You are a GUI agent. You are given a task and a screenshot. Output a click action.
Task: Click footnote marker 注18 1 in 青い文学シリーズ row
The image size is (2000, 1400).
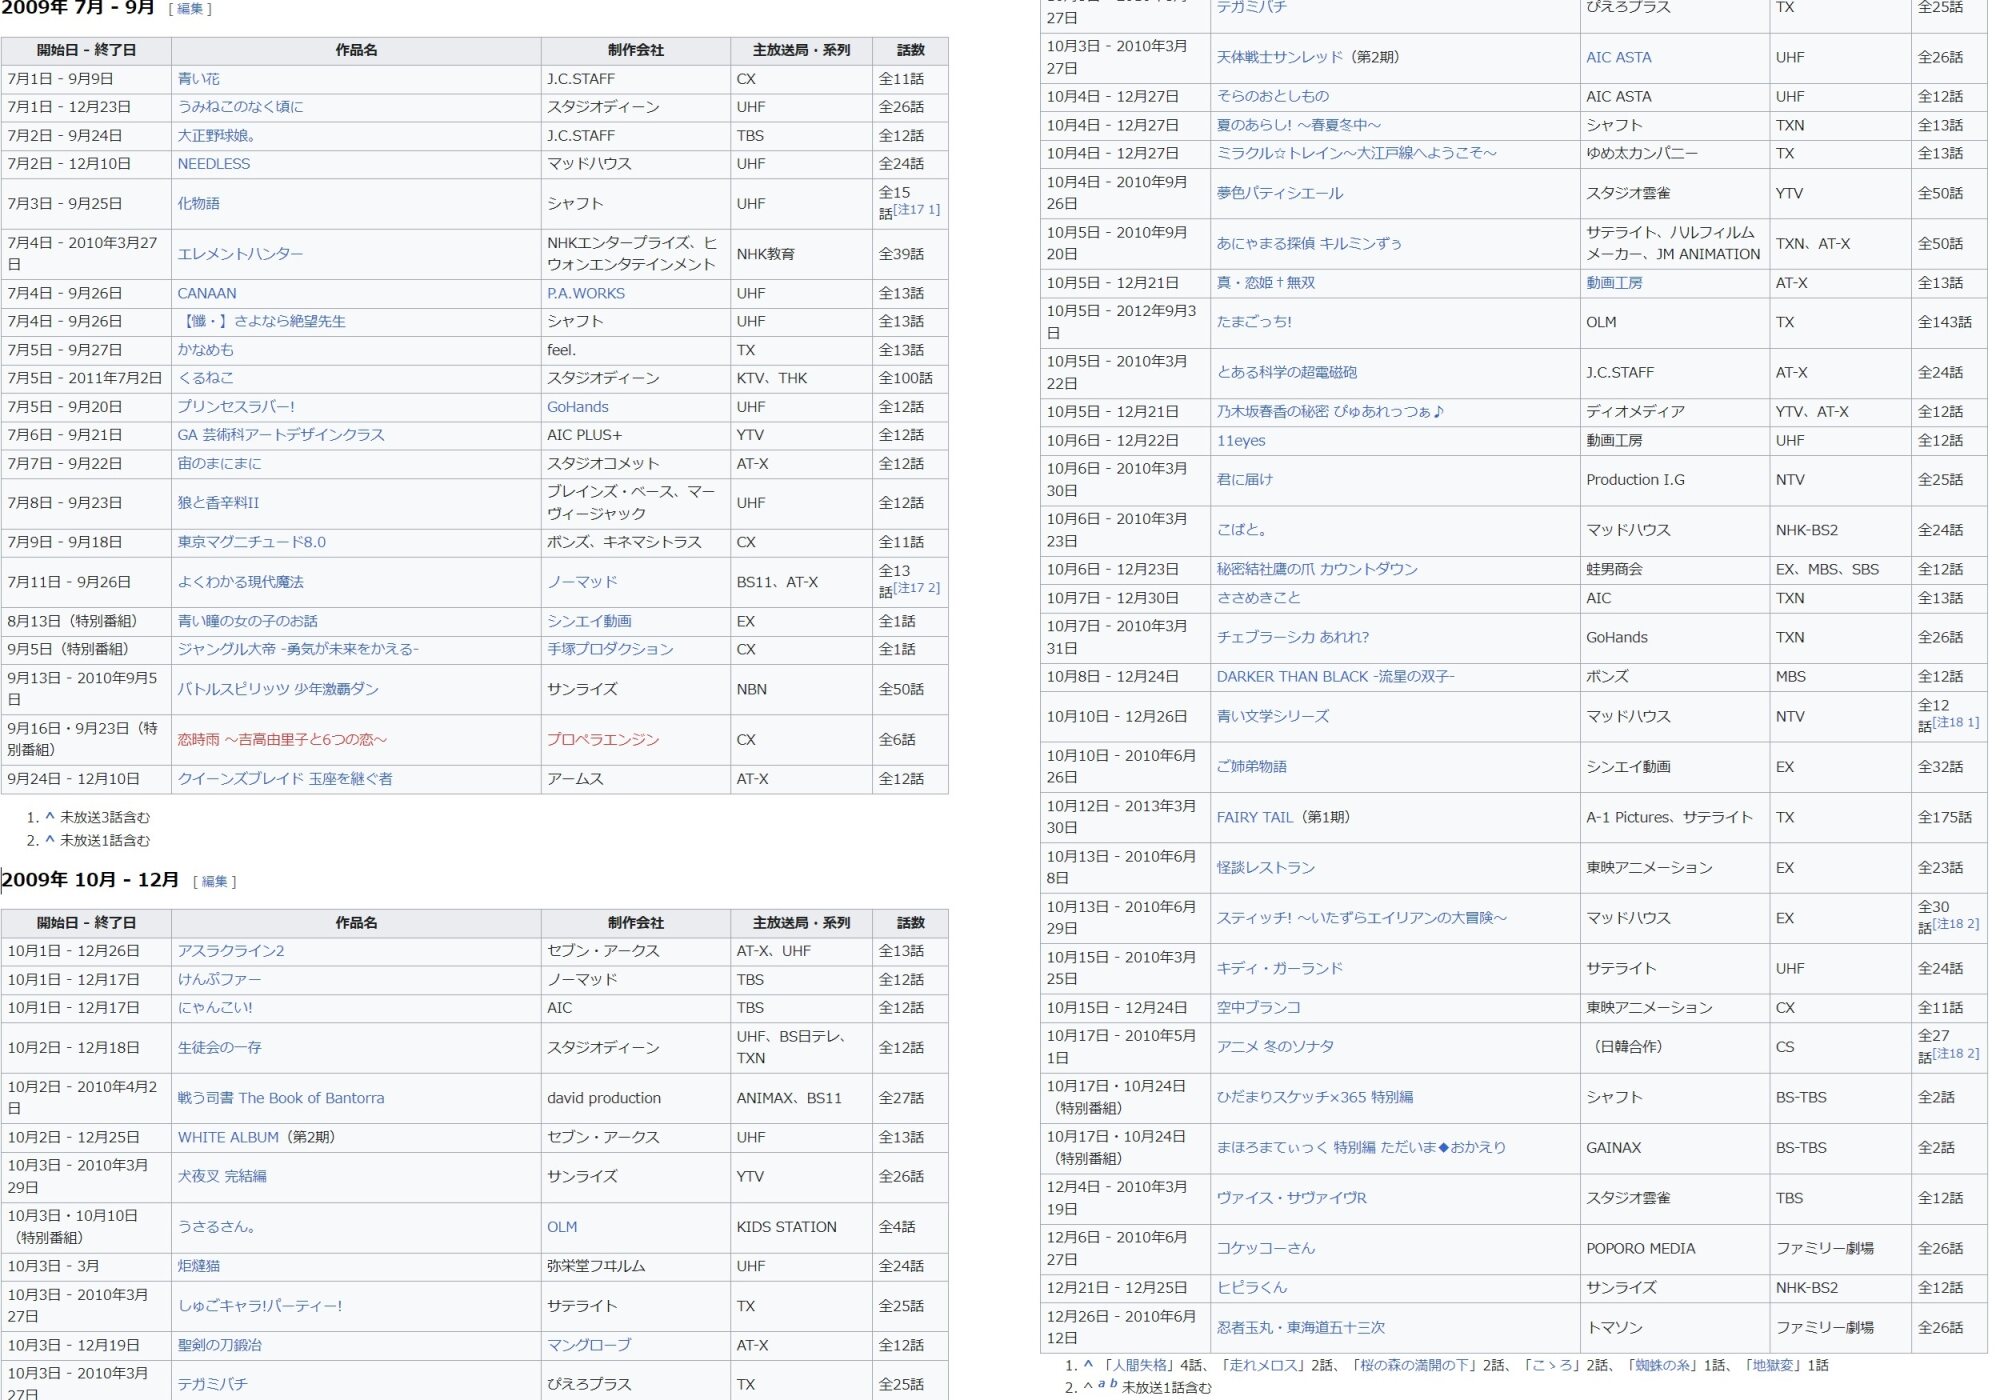click(x=1955, y=723)
